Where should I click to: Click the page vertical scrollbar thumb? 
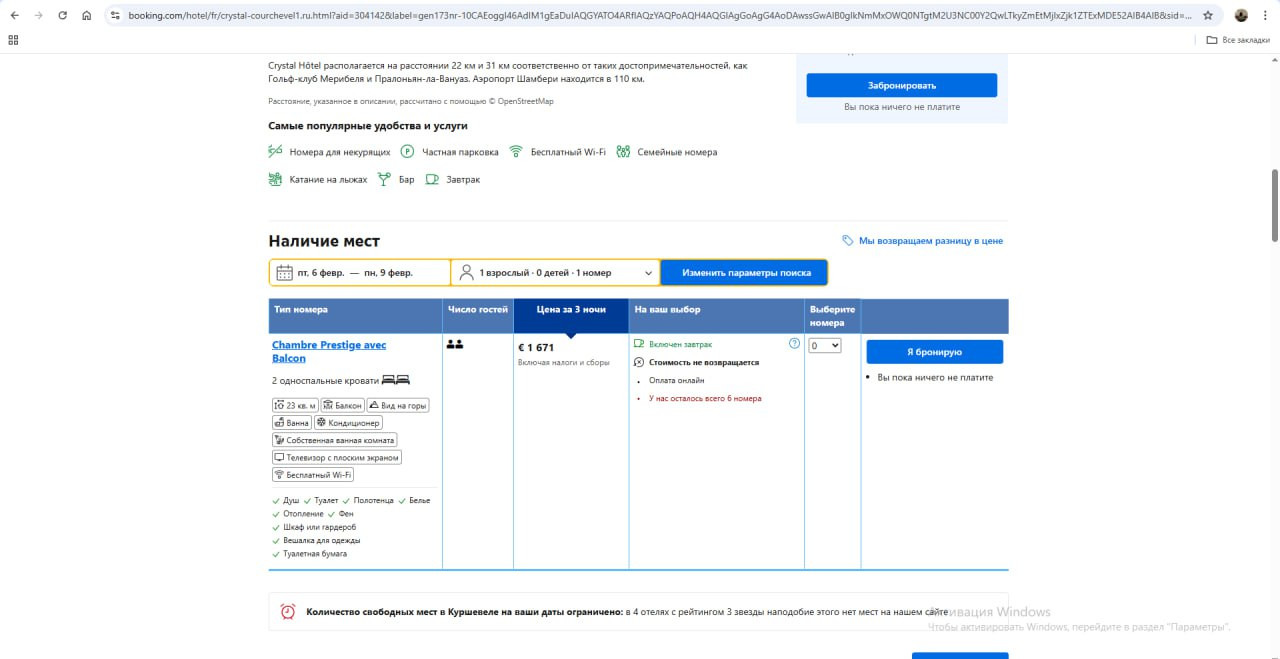coord(1274,204)
